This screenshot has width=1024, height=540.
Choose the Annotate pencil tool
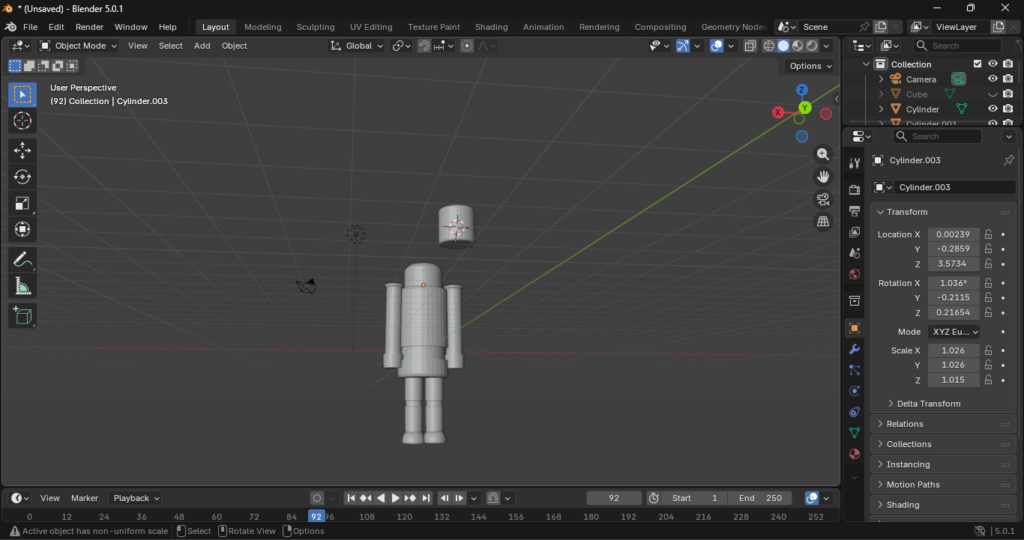(x=22, y=259)
